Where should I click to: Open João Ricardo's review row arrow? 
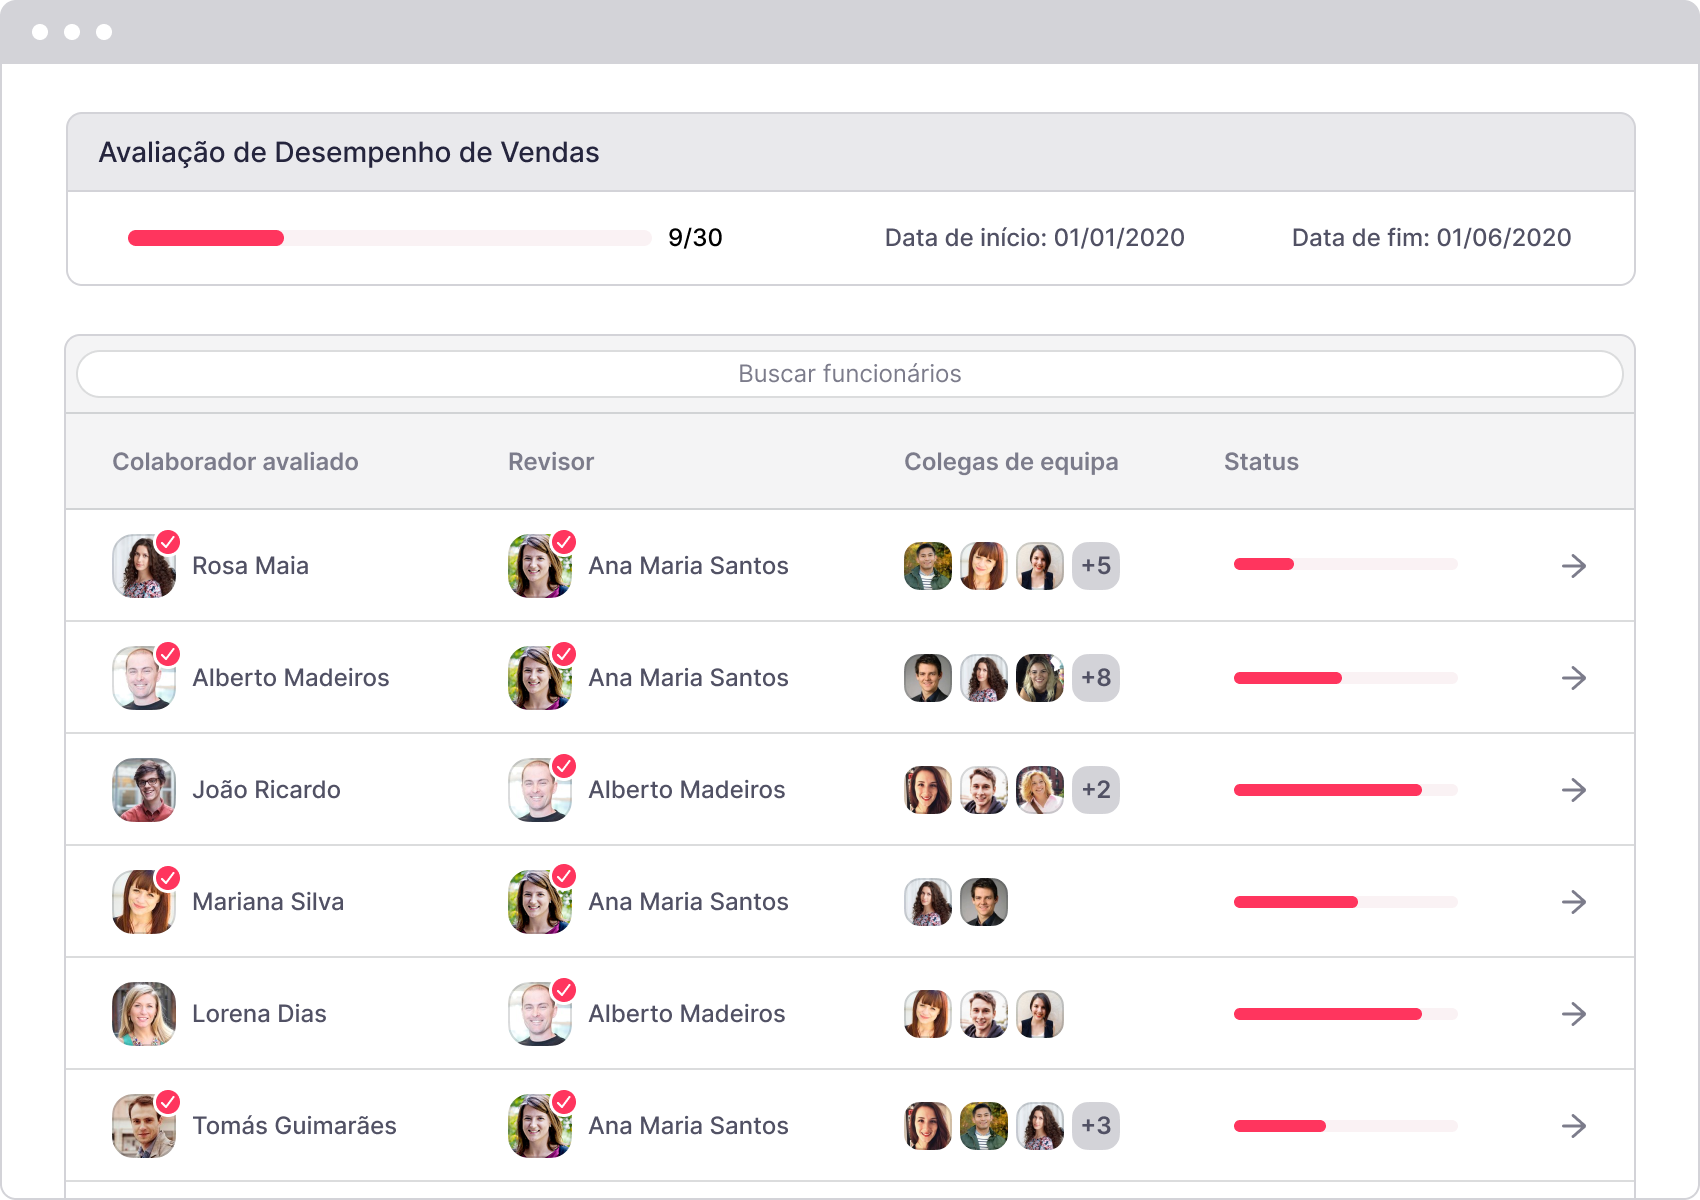click(1574, 790)
